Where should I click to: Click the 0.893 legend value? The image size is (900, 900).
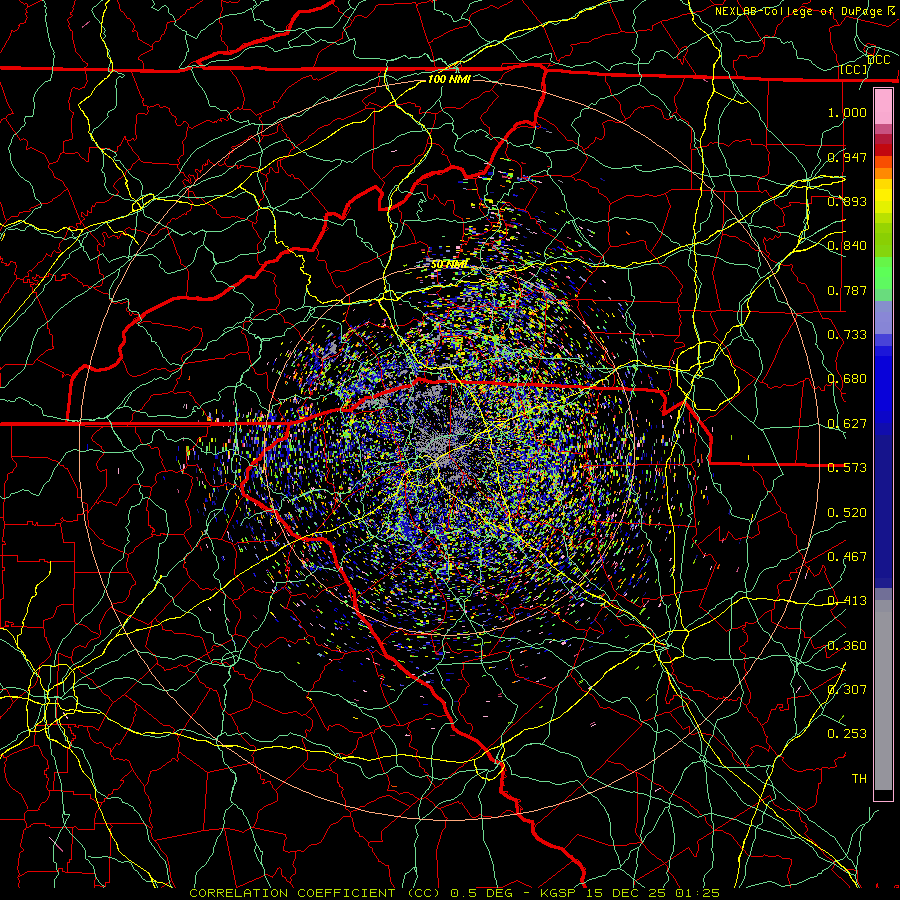point(847,201)
